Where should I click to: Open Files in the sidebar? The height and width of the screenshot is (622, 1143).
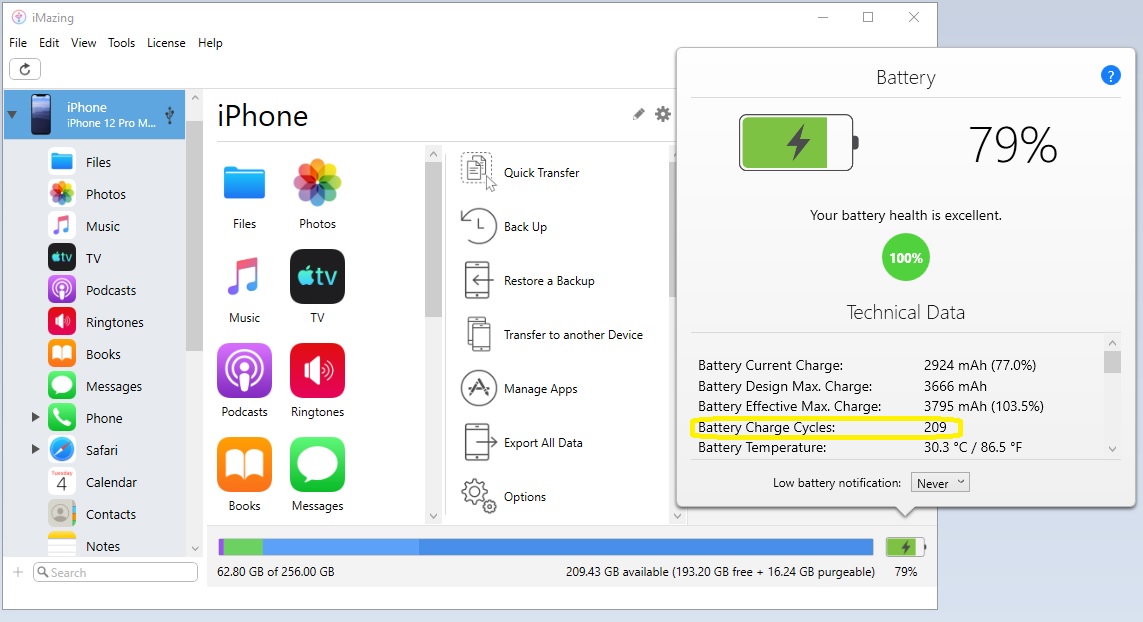(x=98, y=162)
